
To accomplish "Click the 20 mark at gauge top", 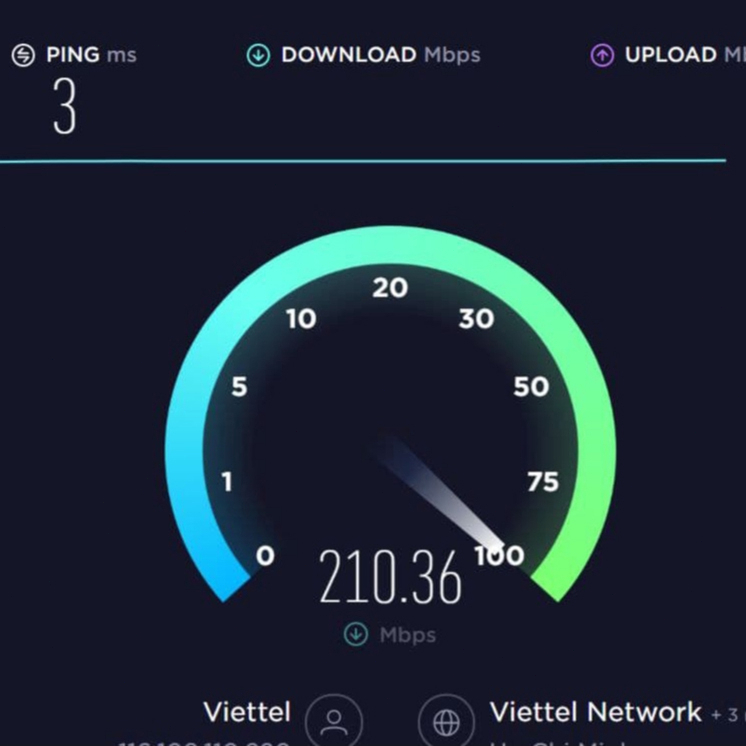I will 390,288.
